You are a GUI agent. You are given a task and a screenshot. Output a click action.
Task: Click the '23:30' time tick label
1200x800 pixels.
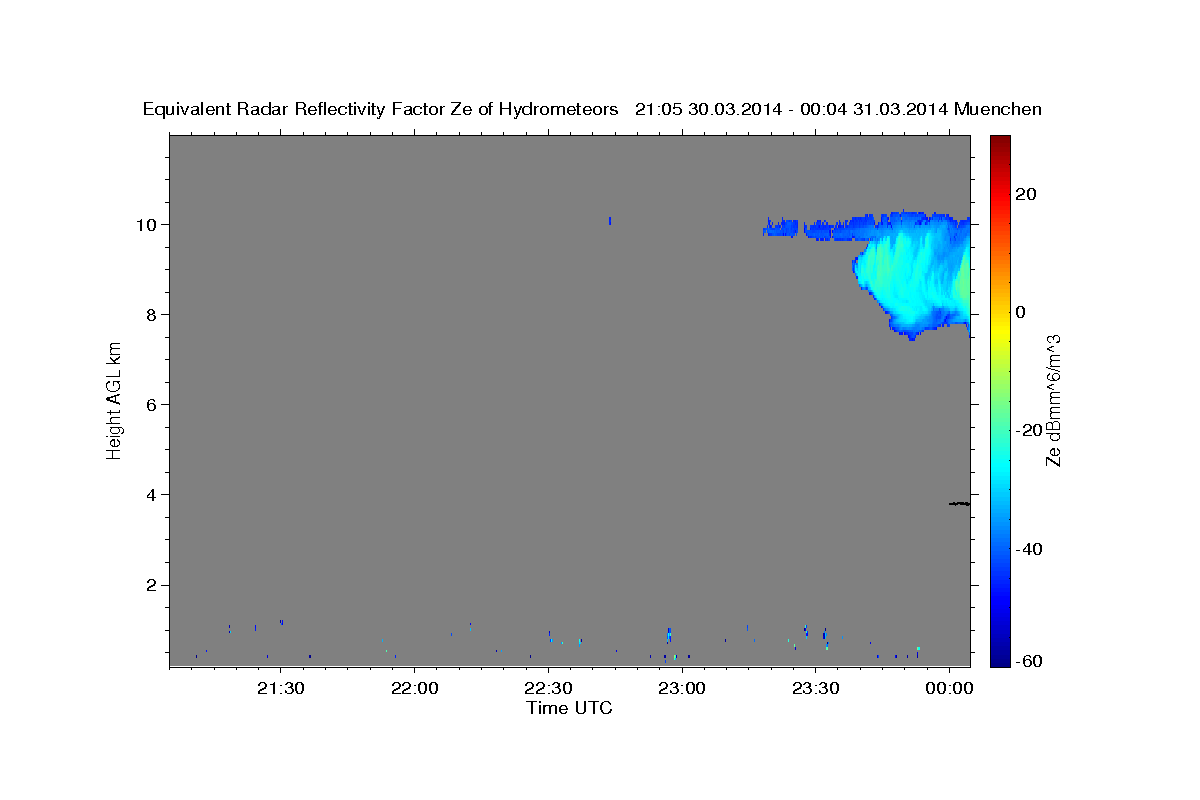(x=816, y=689)
